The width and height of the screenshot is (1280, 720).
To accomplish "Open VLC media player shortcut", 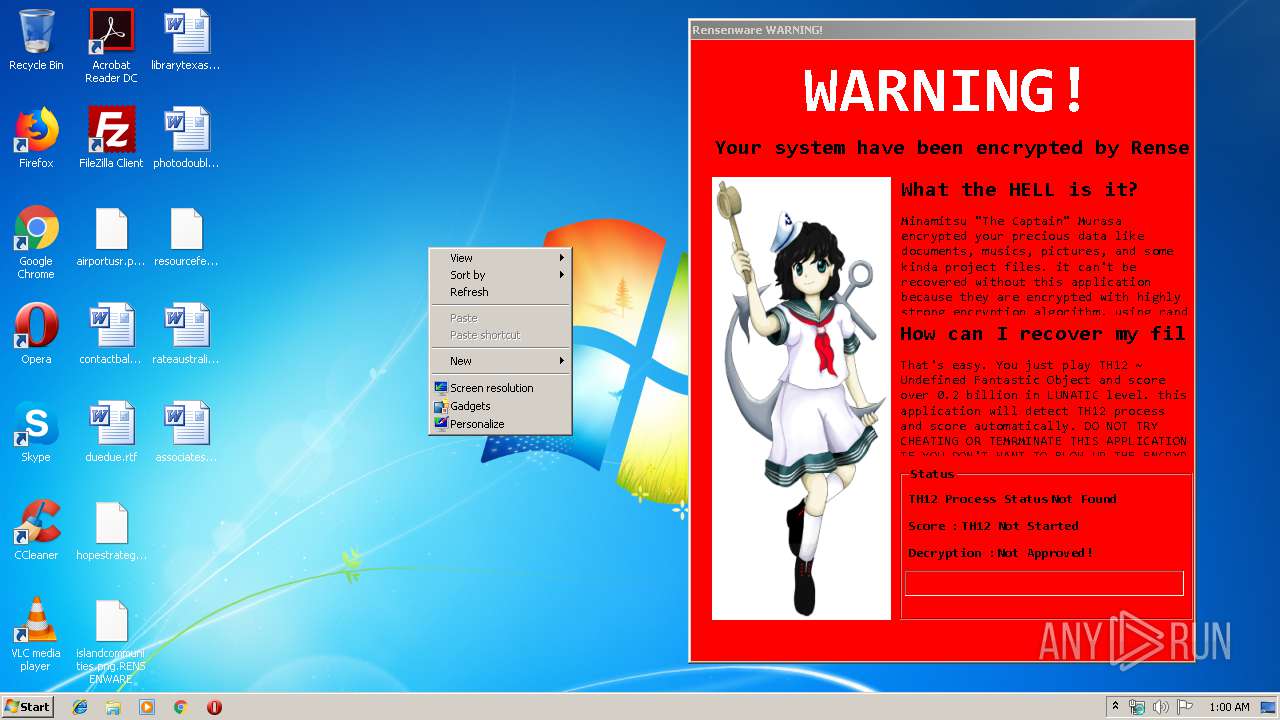I will pyautogui.click(x=36, y=635).
